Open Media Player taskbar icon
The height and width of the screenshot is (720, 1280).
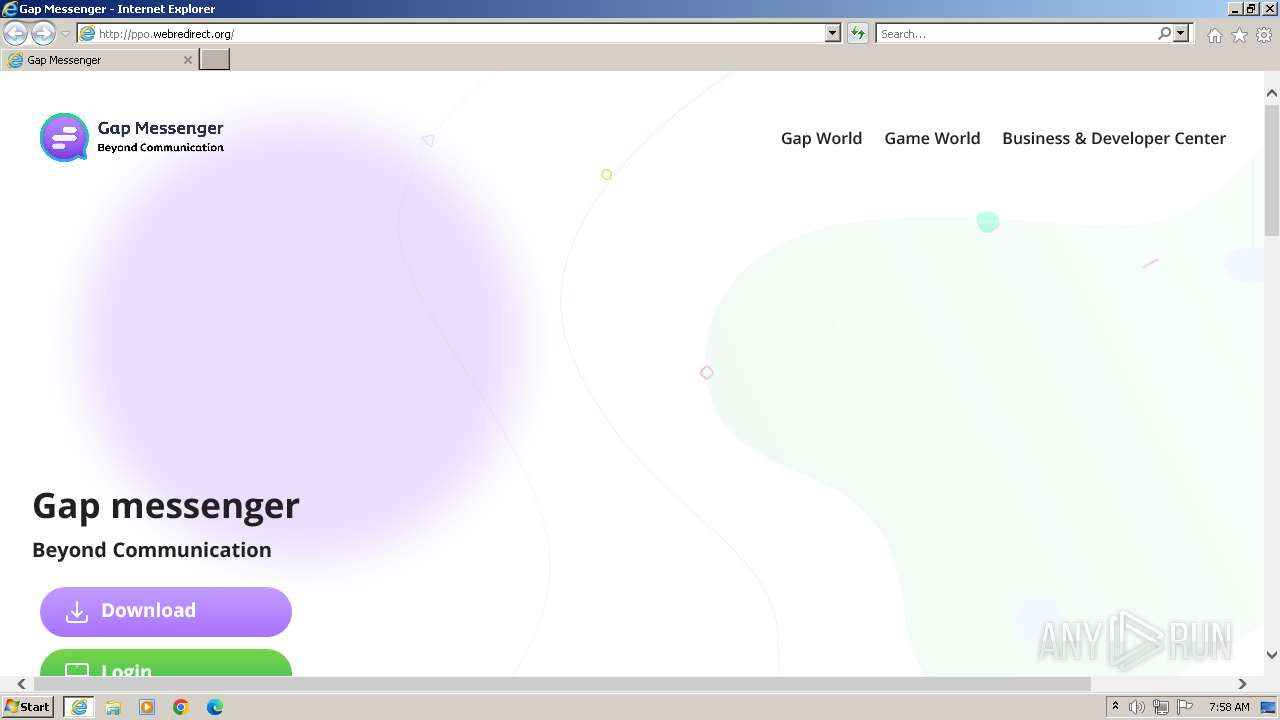click(147, 707)
